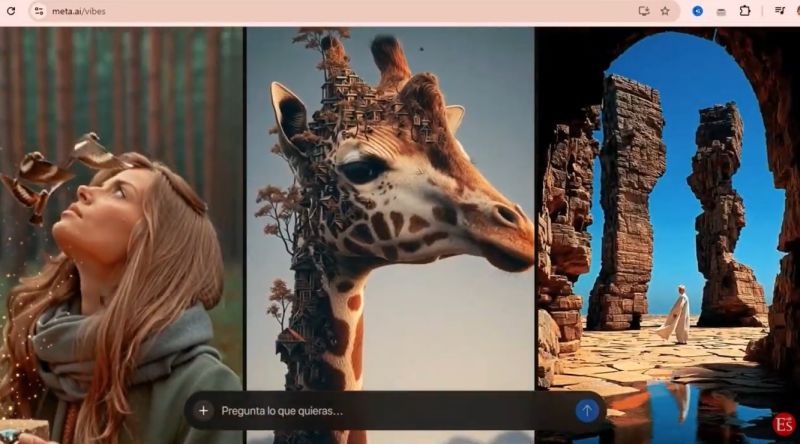Image resolution: width=800 pixels, height=444 pixels.
Task: Click the plus attach button in prompt bar
Action: (x=203, y=410)
